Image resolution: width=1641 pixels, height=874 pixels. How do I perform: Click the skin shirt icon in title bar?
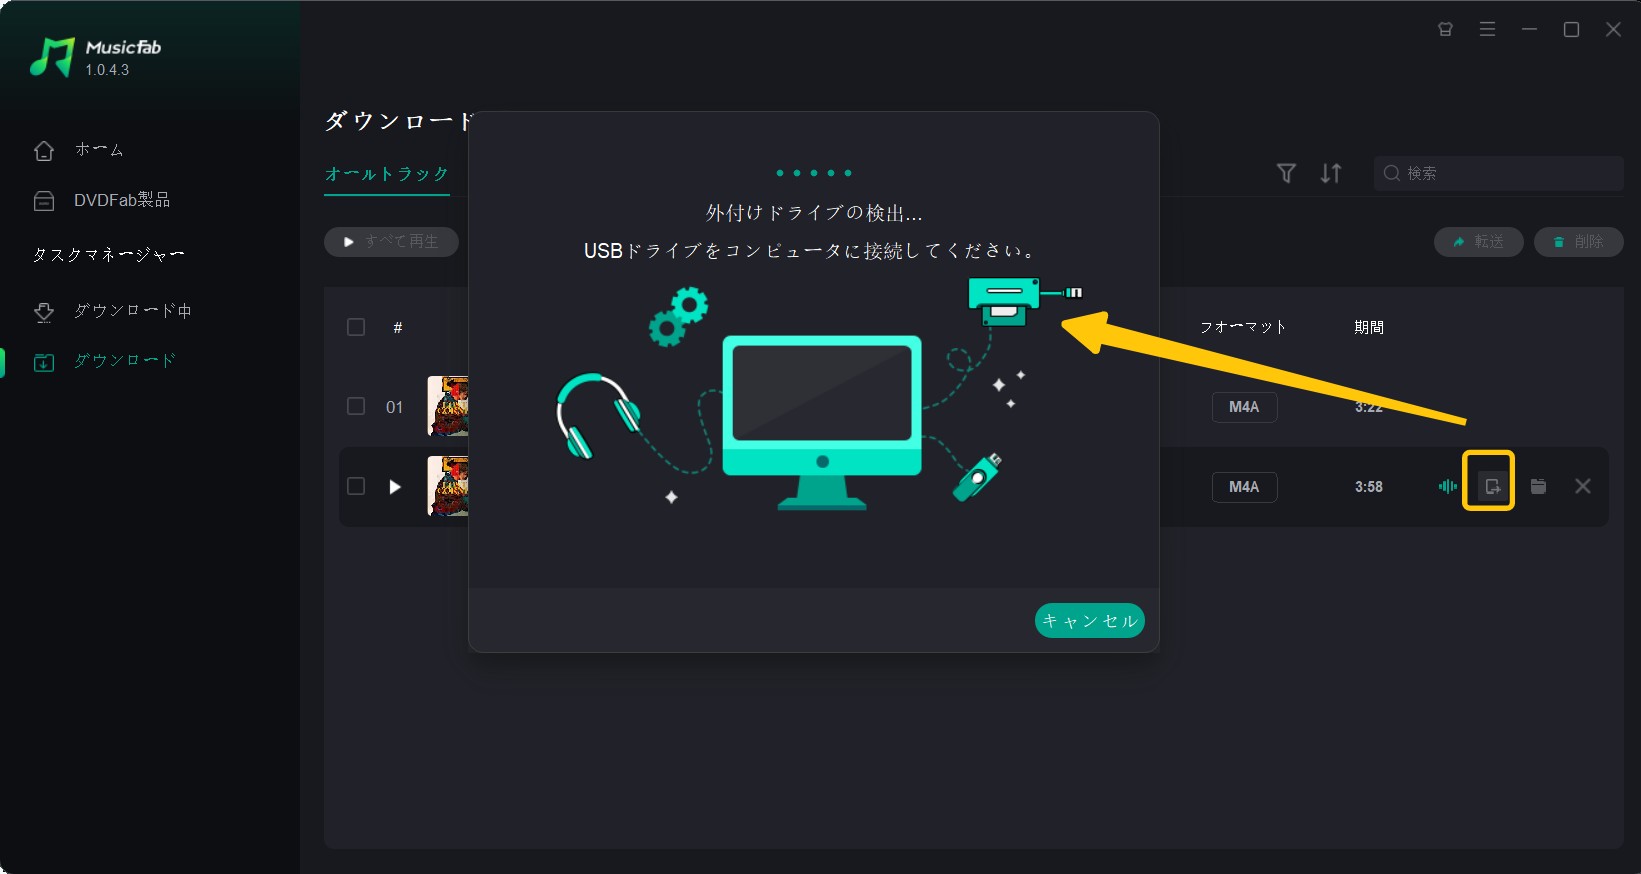pyautogui.click(x=1445, y=29)
